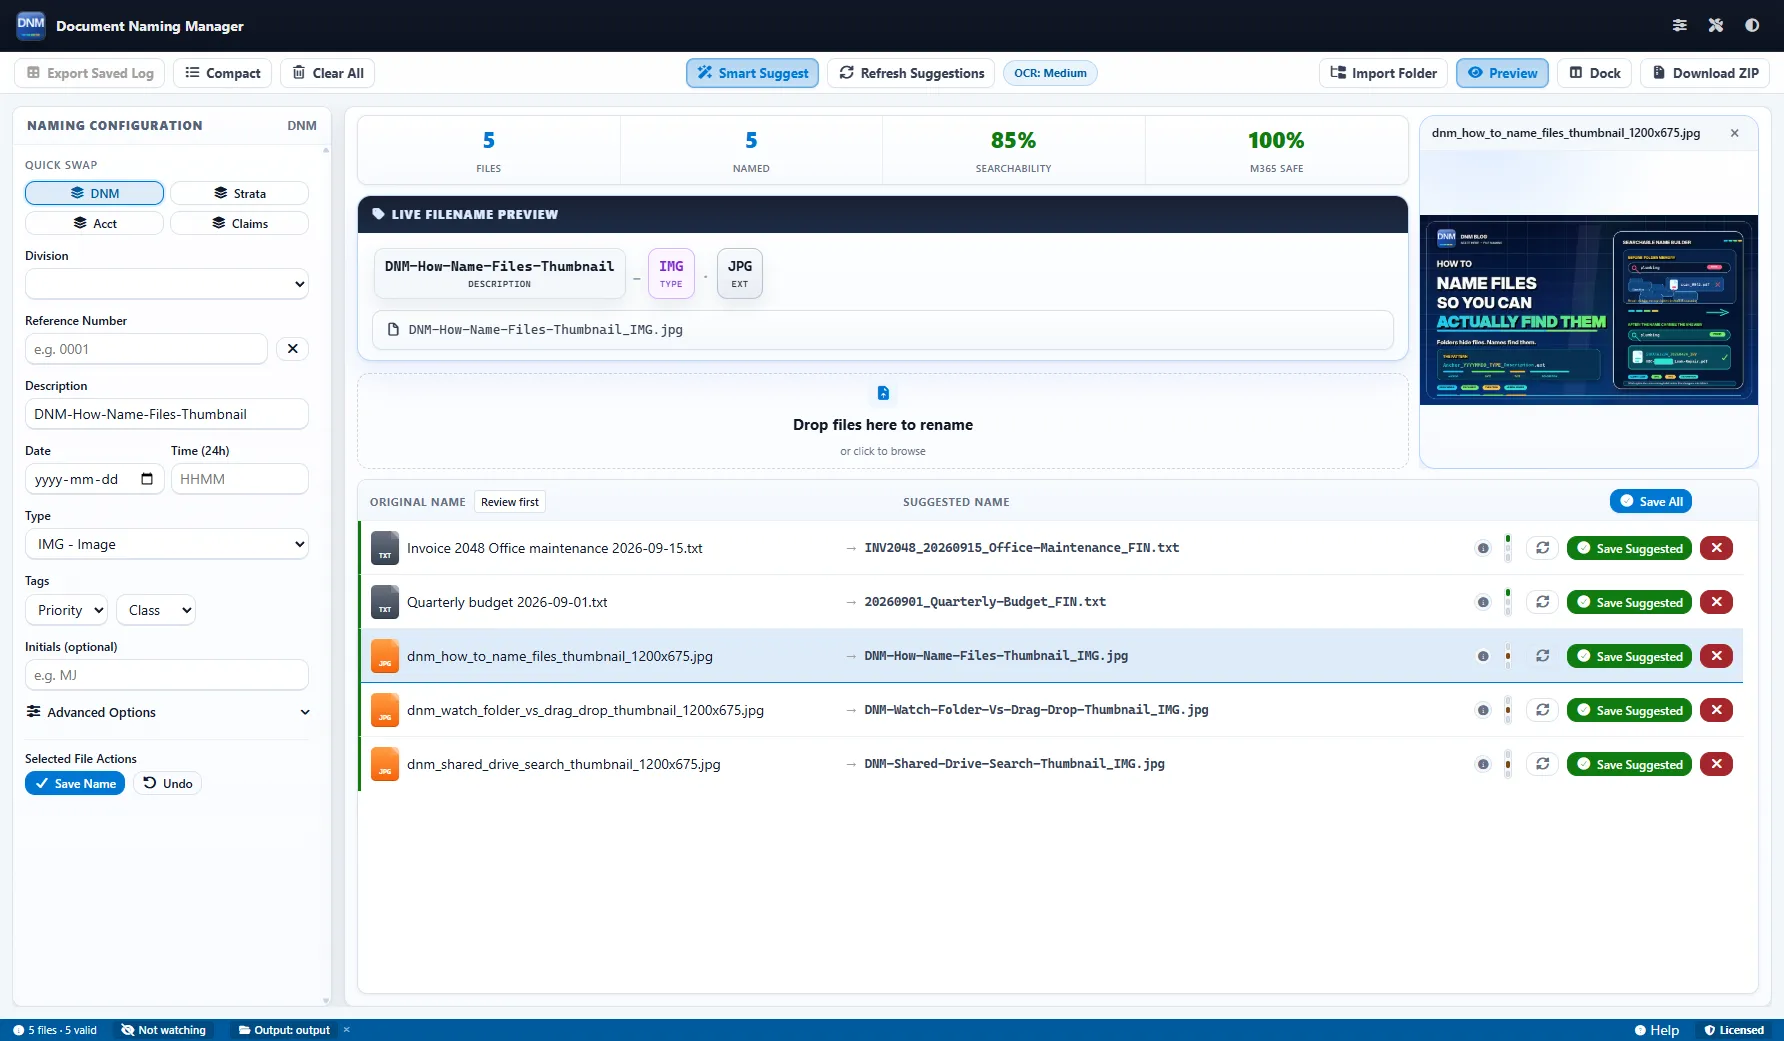Click Output: output folder status item

point(284,1030)
